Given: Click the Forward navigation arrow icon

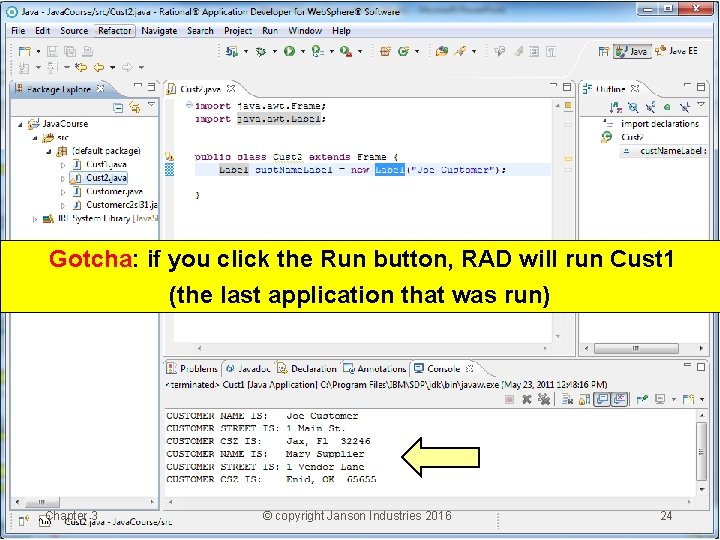Looking at the screenshot, I should coord(127,68).
